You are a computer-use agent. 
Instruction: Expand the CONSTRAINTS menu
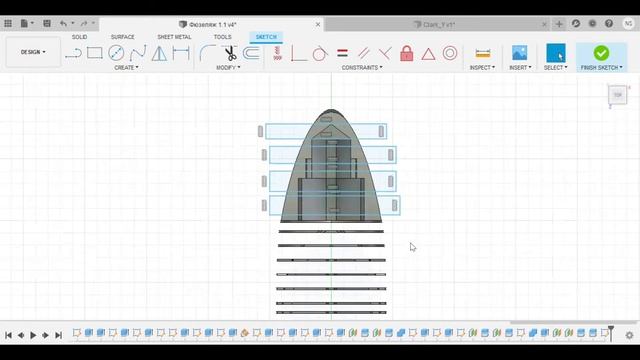coord(362,67)
